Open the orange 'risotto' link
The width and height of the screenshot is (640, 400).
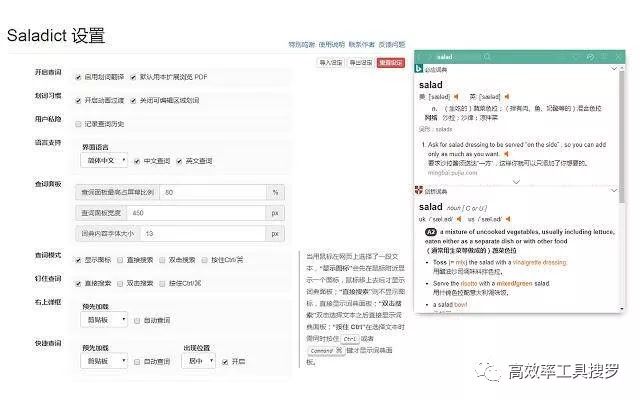[x=469, y=283]
